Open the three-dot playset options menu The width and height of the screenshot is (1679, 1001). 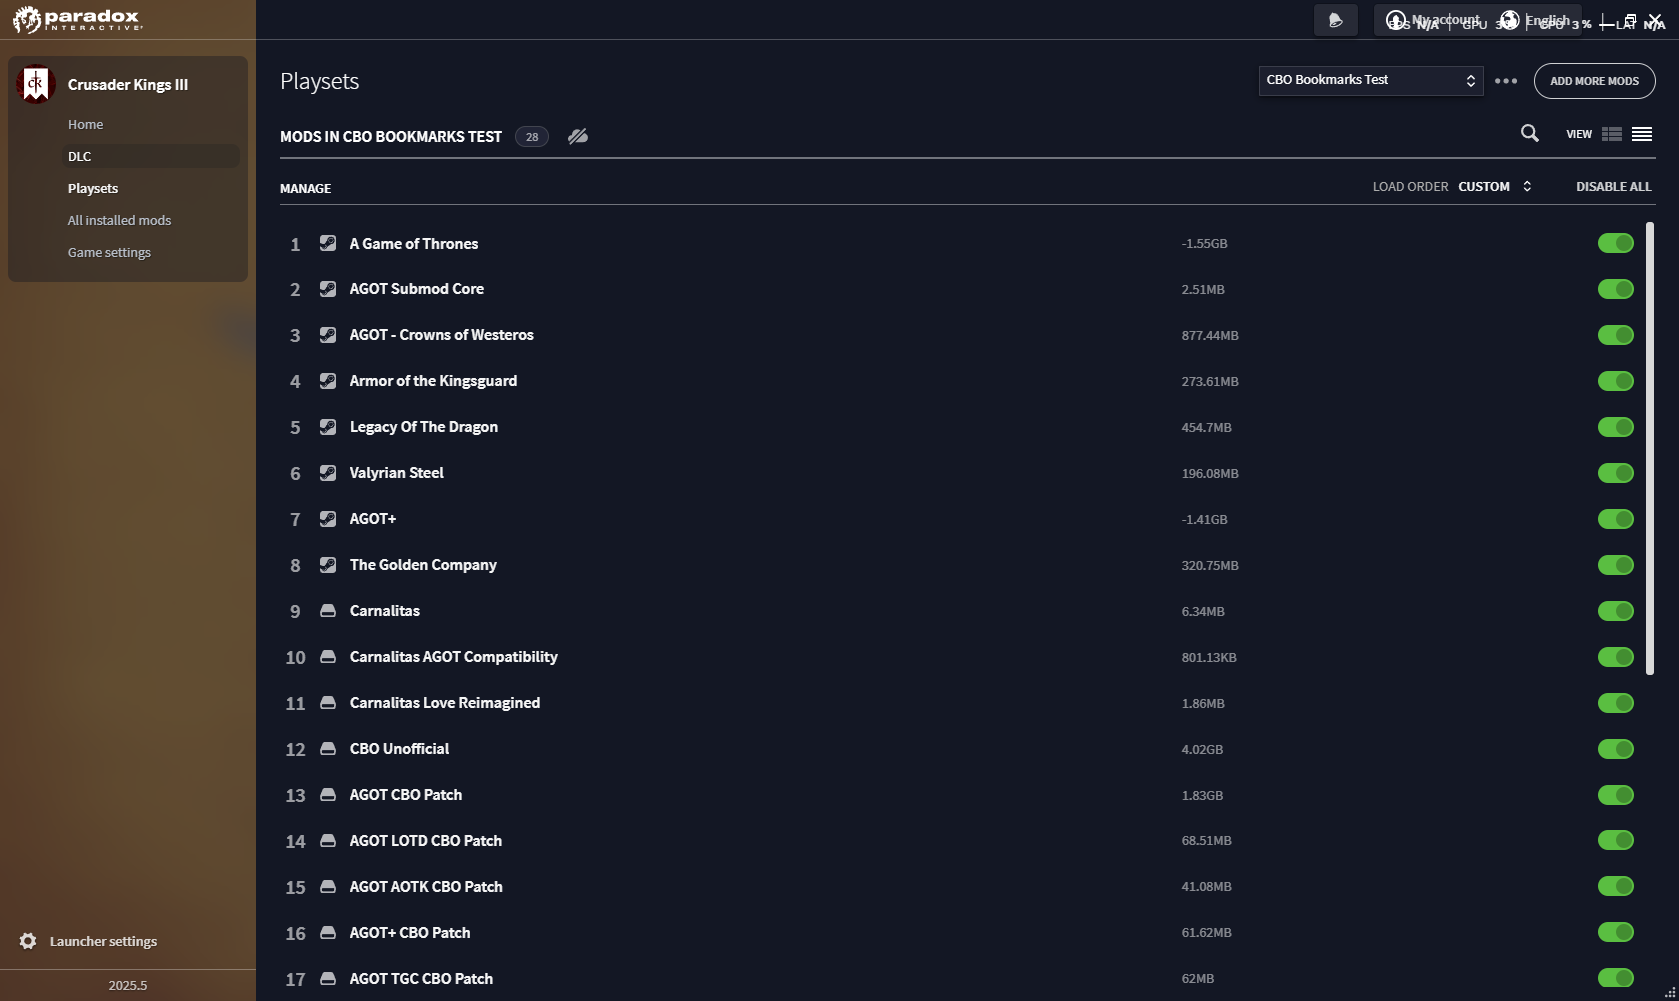coord(1506,81)
